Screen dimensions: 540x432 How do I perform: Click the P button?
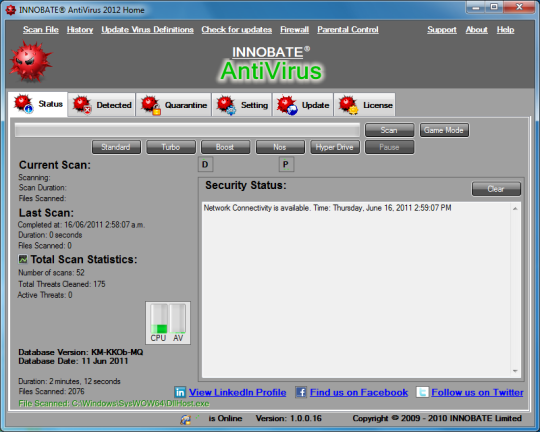(x=286, y=164)
